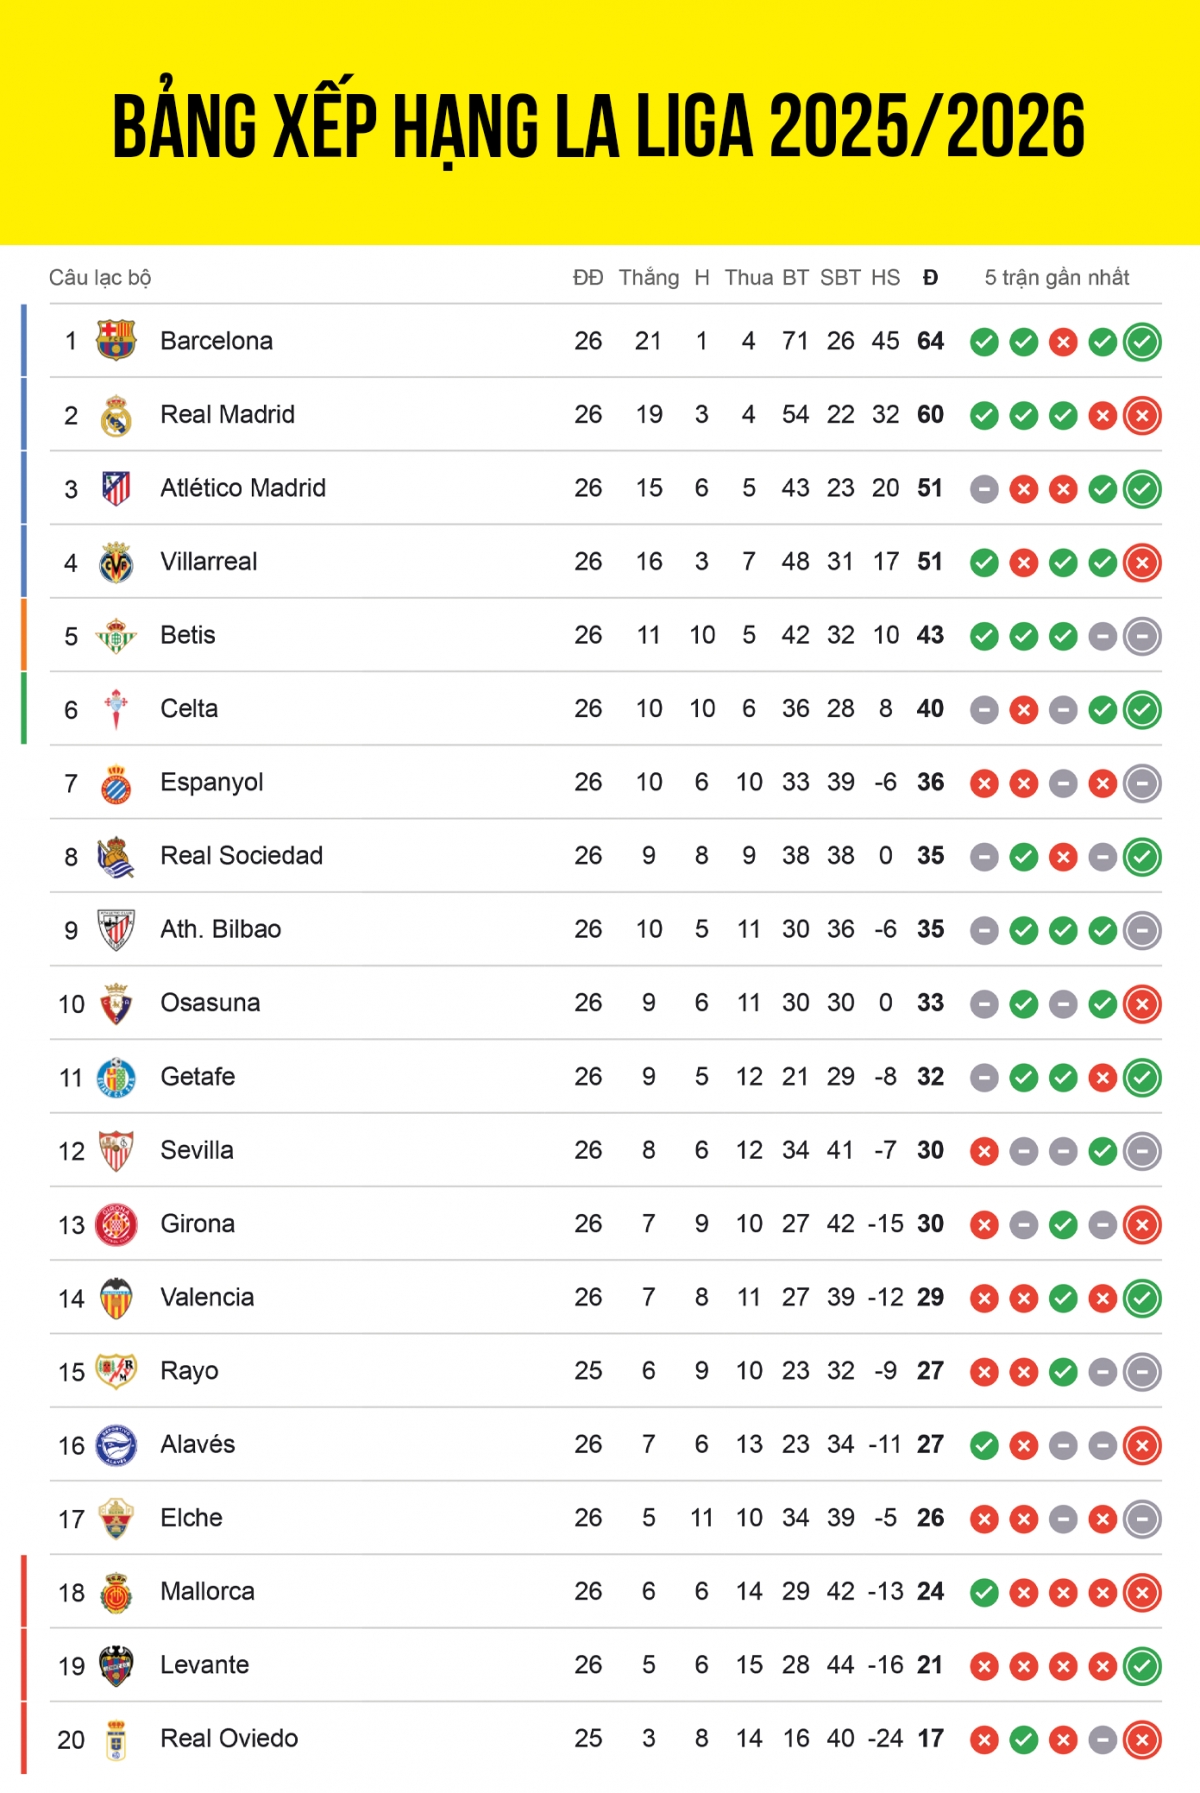
Task: Open the Real Sociedad team name
Action: click(242, 856)
